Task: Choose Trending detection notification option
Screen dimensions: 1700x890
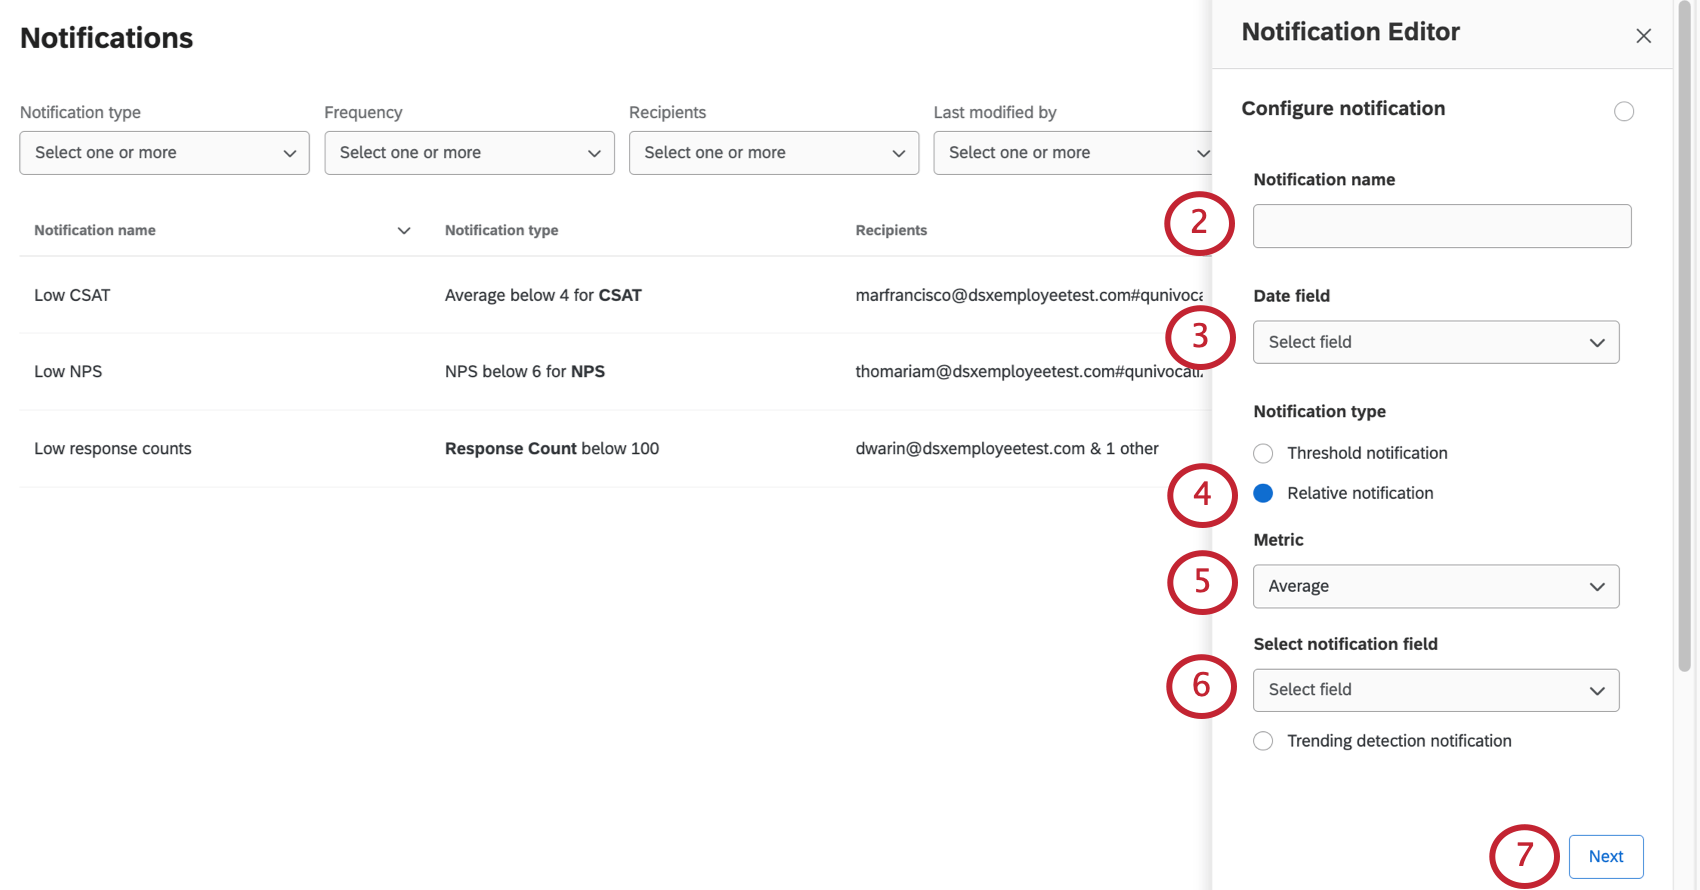Action: coord(1263,741)
